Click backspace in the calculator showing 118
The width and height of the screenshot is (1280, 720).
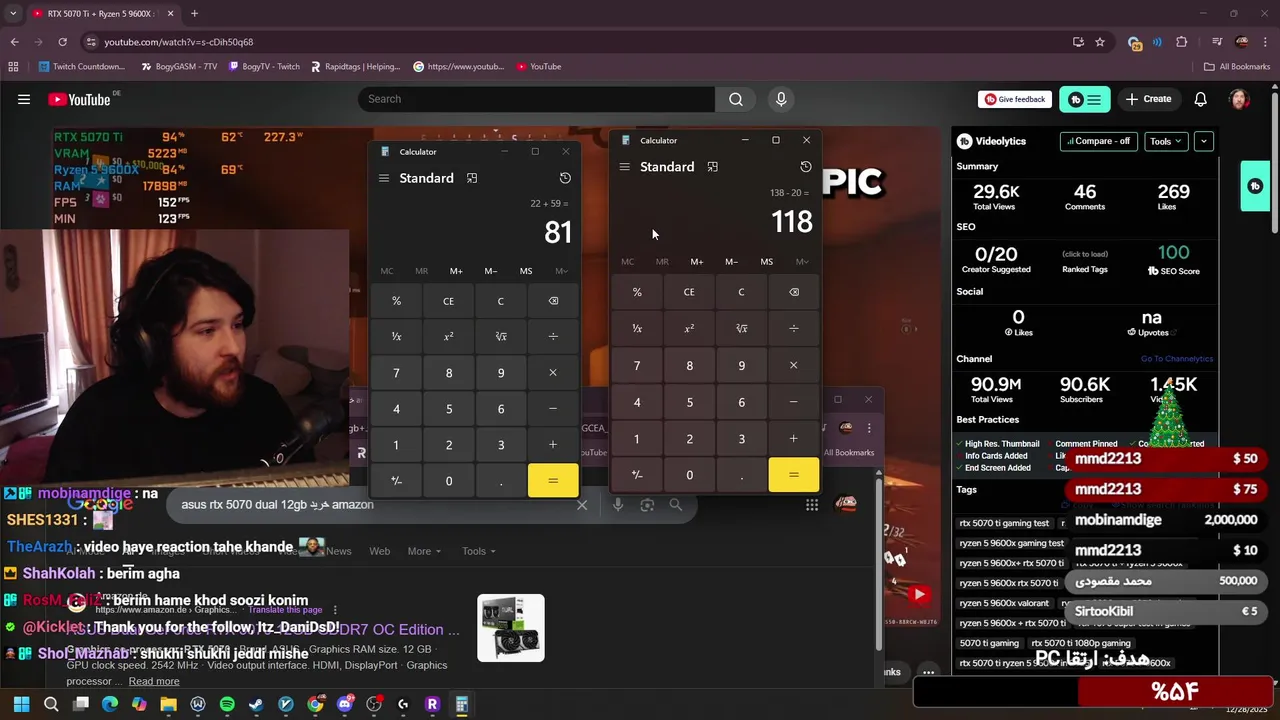tap(794, 292)
